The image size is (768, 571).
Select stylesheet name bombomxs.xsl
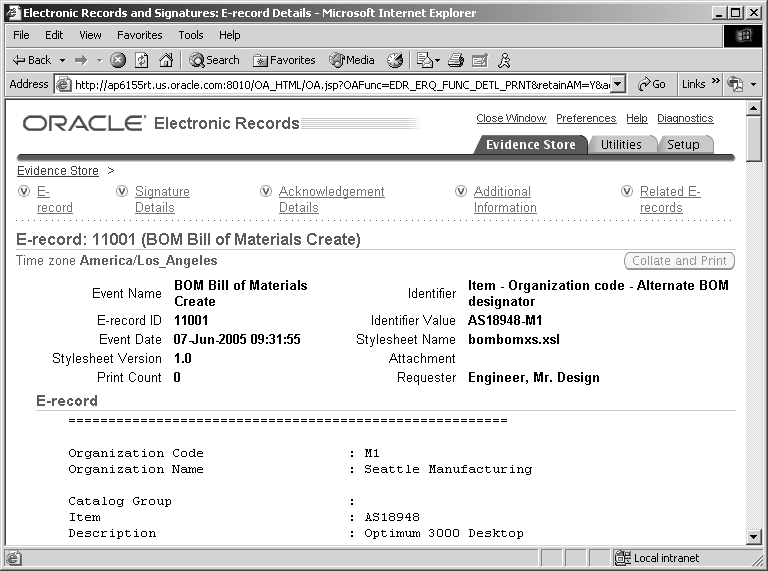click(514, 339)
